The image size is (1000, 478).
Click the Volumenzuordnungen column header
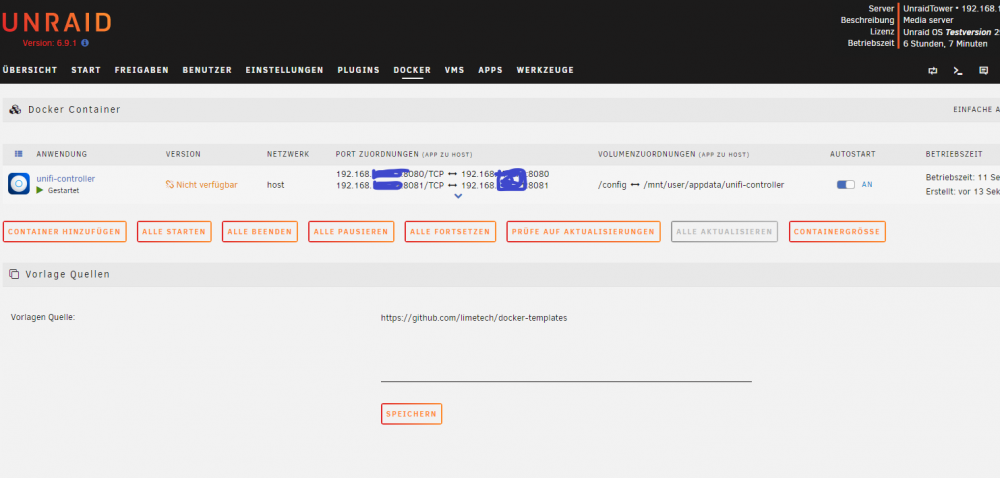(673, 154)
